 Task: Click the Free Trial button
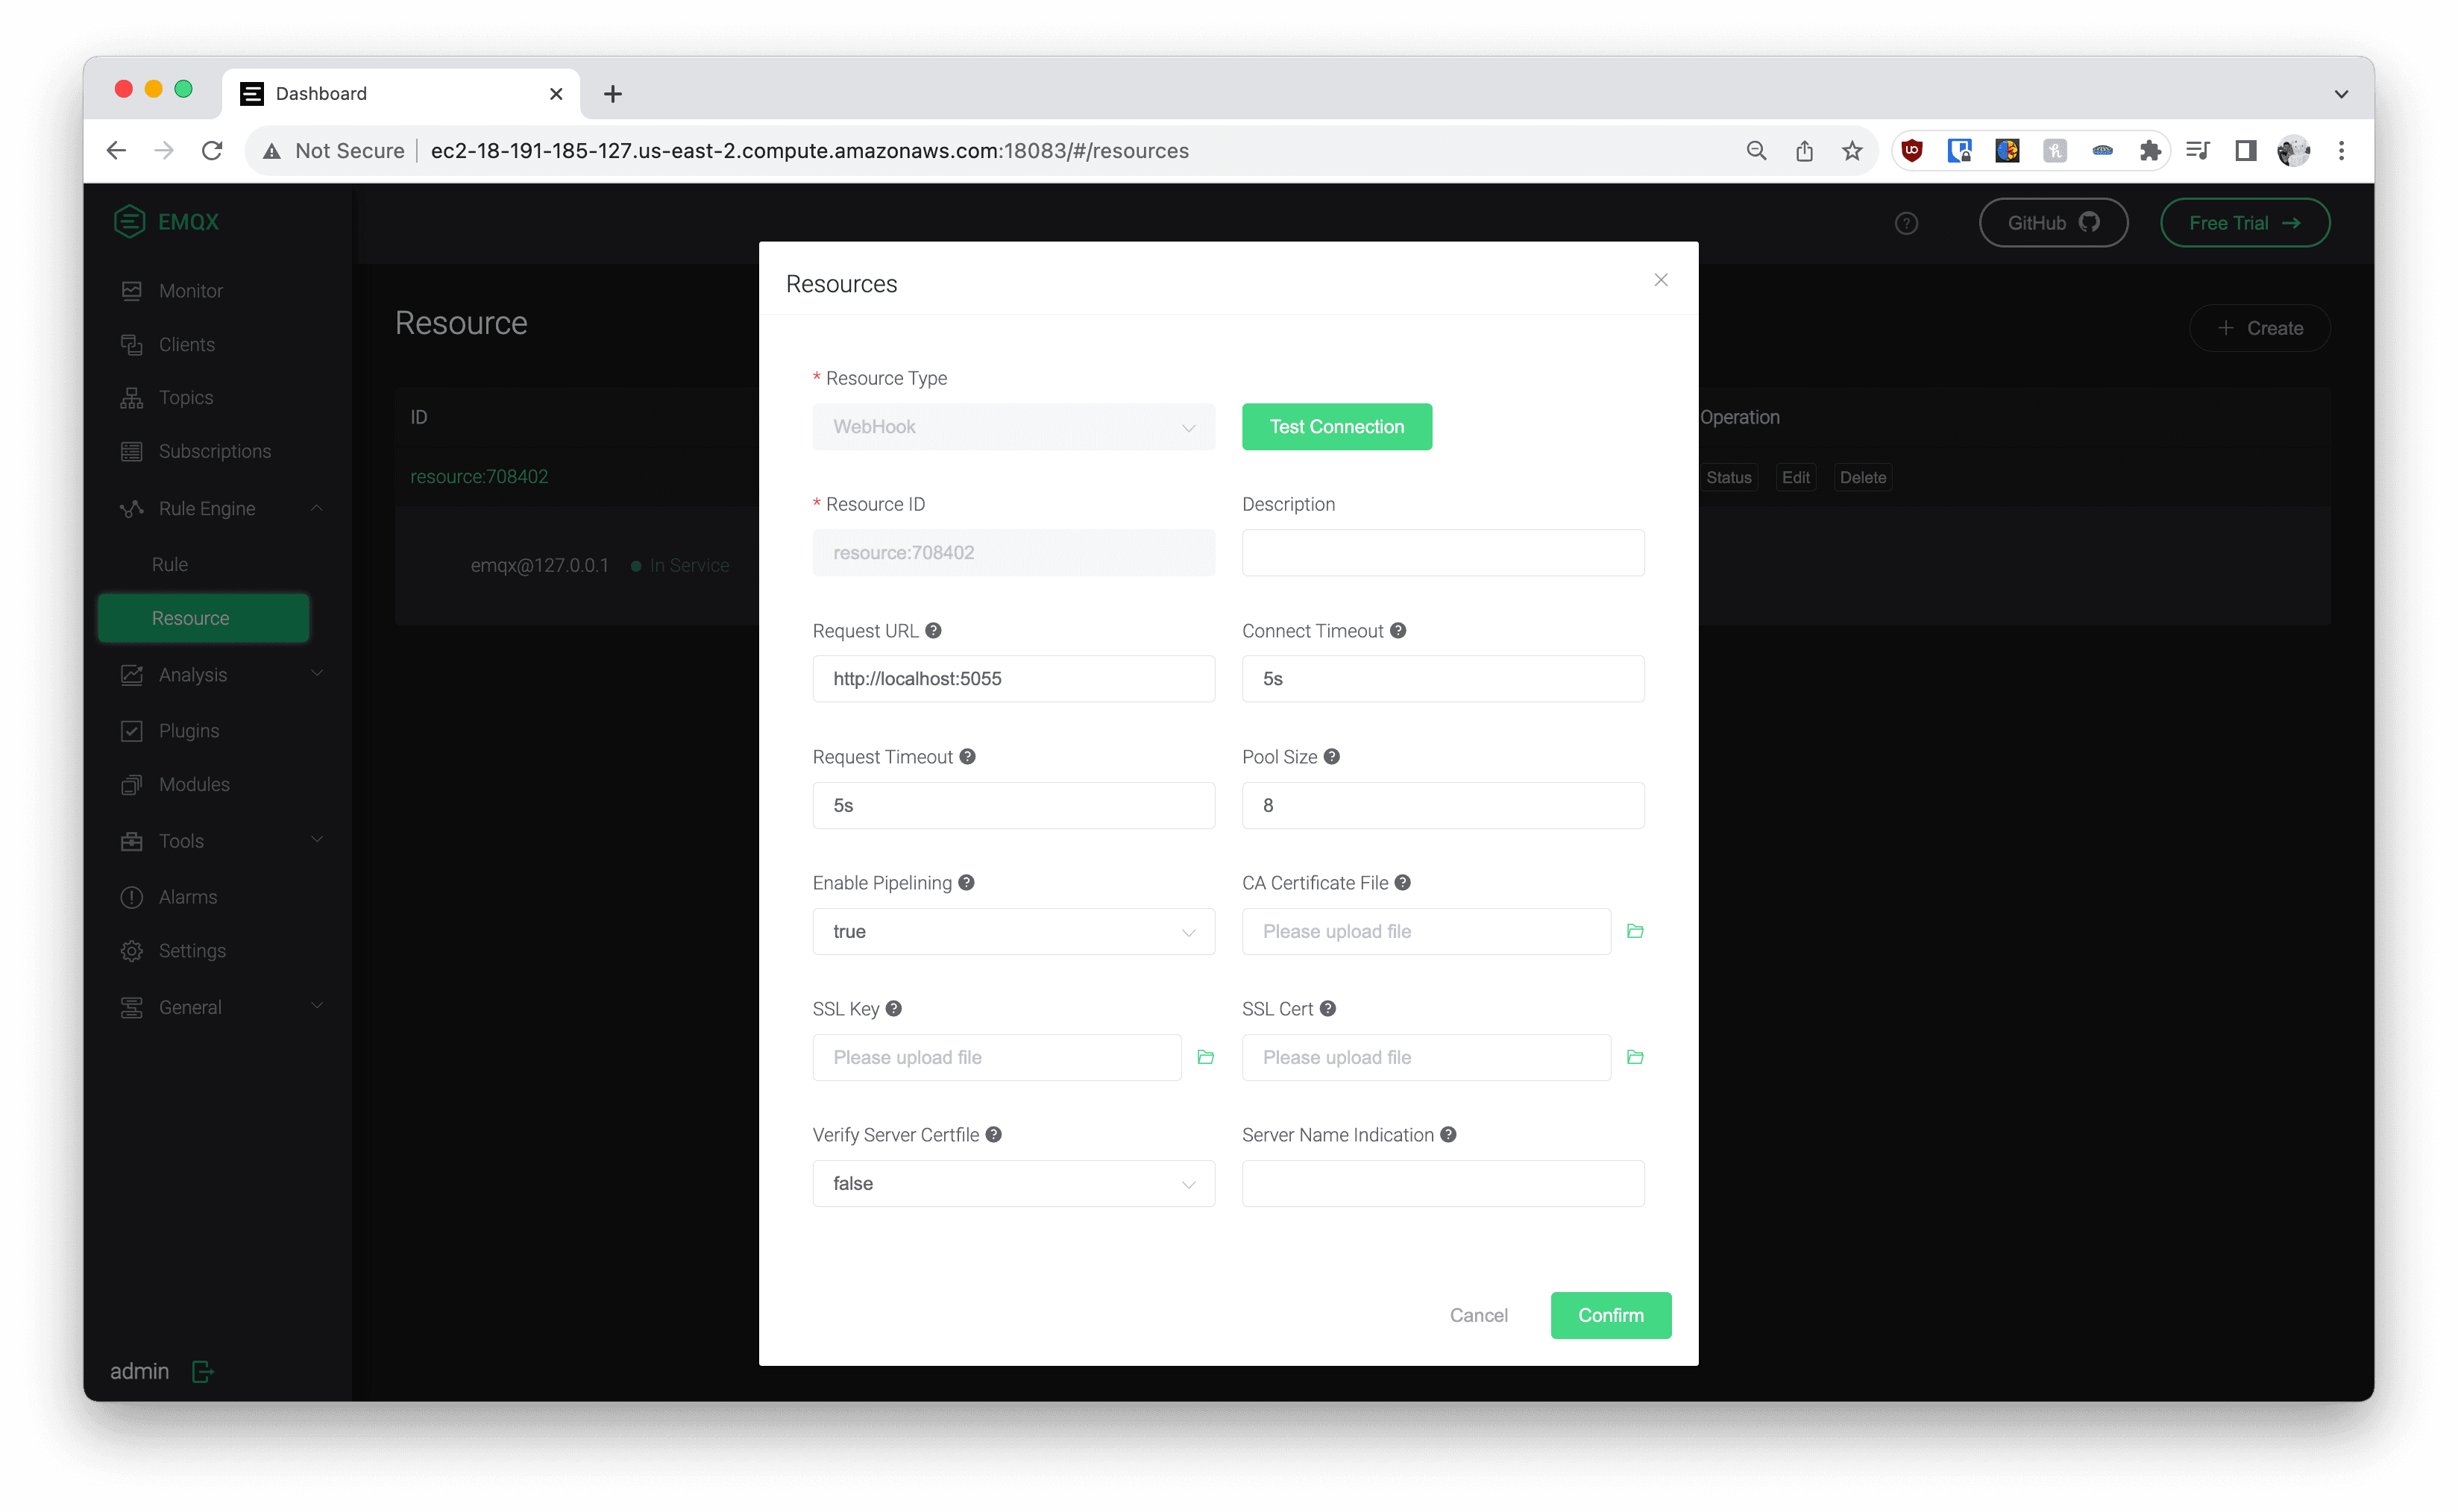click(x=2244, y=222)
